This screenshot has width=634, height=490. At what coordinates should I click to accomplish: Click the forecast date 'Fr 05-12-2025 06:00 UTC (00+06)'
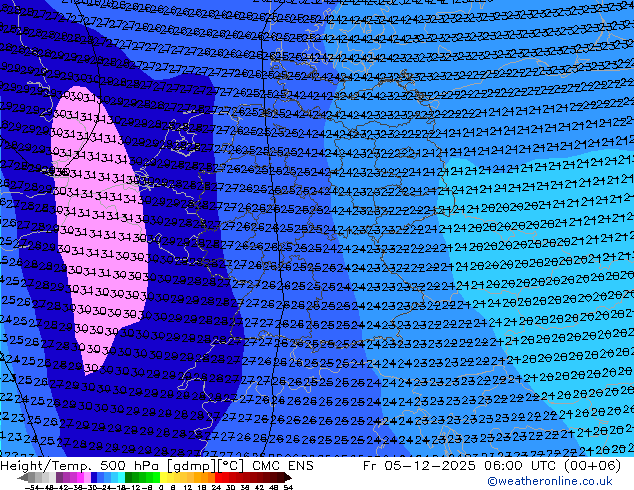pyautogui.click(x=492, y=466)
